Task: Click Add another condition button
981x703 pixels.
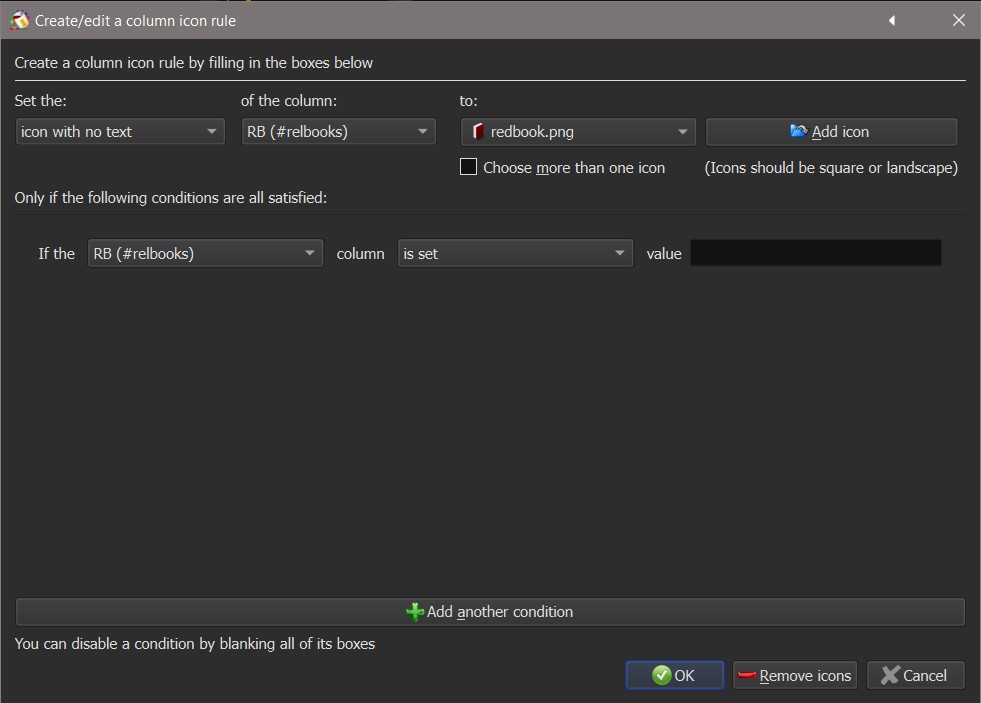Action: (490, 612)
